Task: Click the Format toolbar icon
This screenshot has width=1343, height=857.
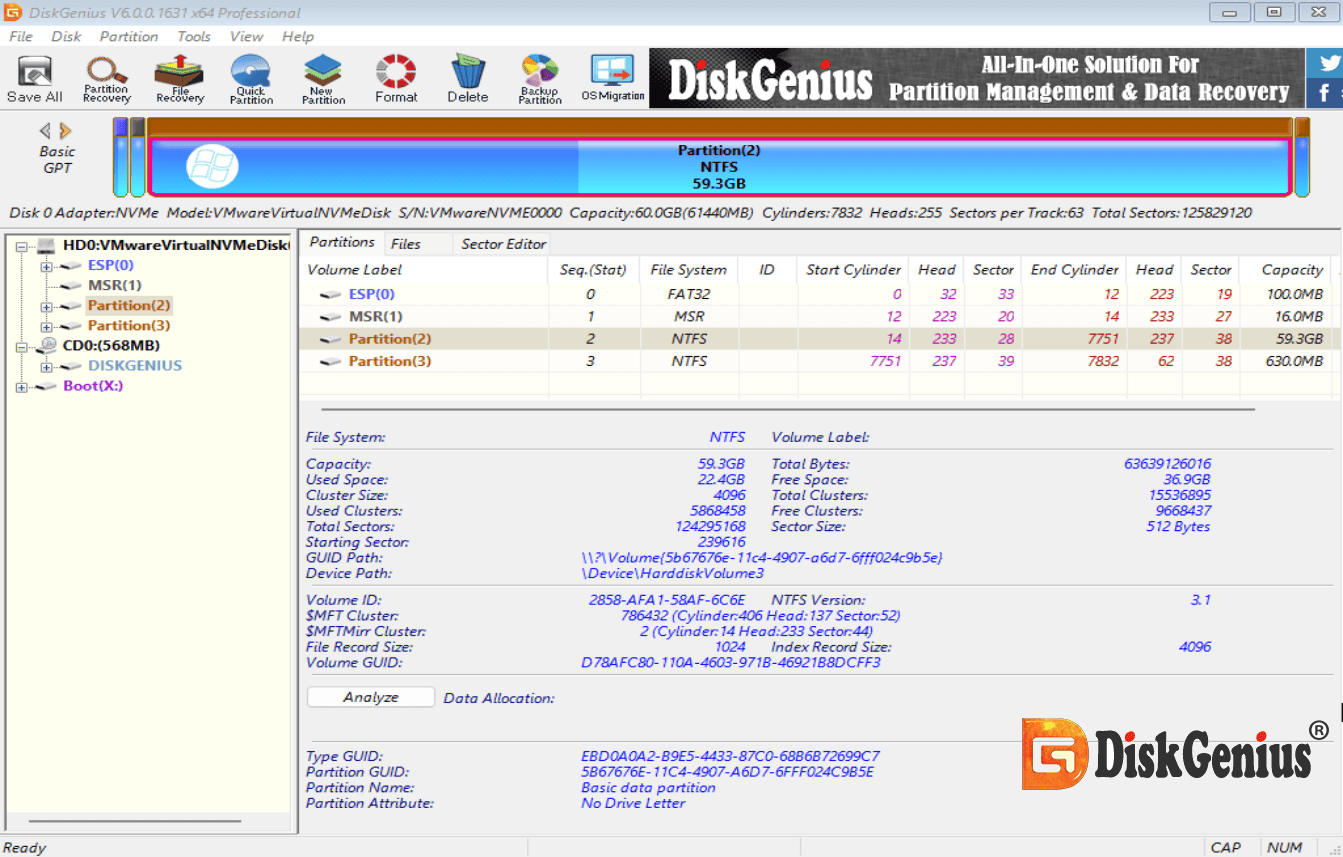Action: 396,79
